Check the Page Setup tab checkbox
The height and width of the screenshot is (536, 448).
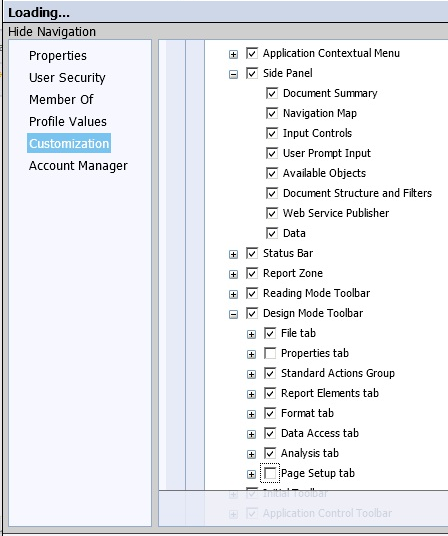(x=270, y=473)
